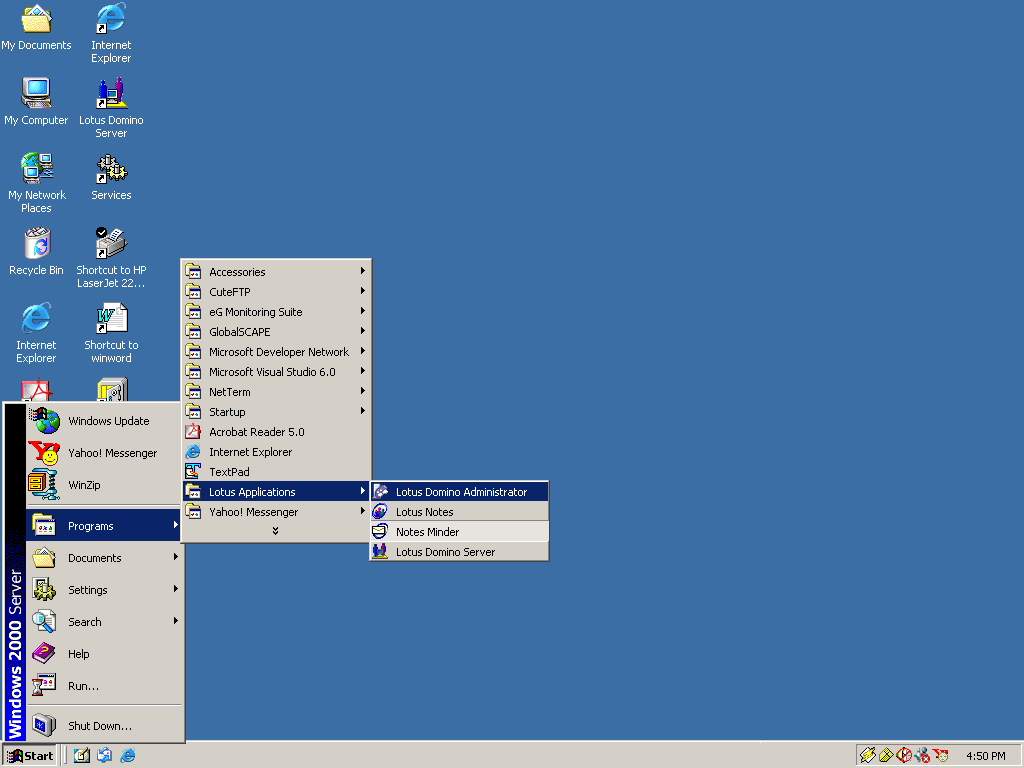Click the Lotus Domino Server desktop shortcut

(x=111, y=108)
